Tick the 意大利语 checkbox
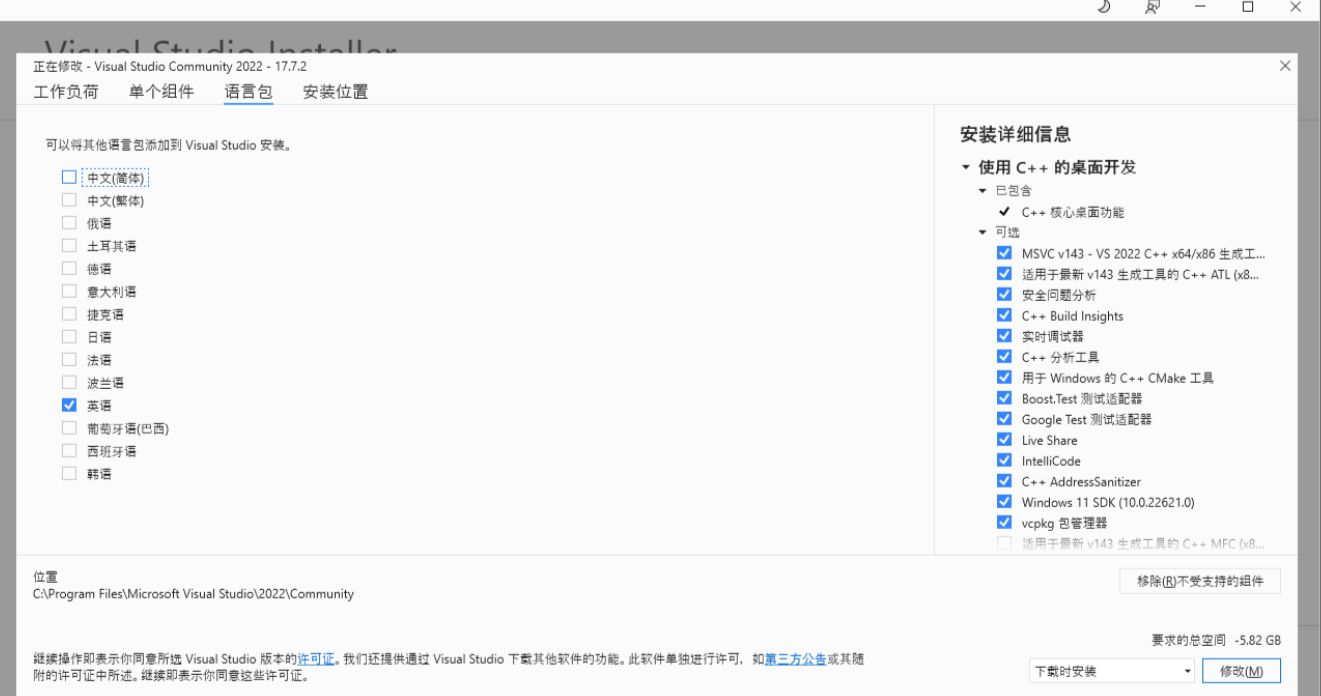Screen dimensions: 1321x696 click(x=69, y=291)
